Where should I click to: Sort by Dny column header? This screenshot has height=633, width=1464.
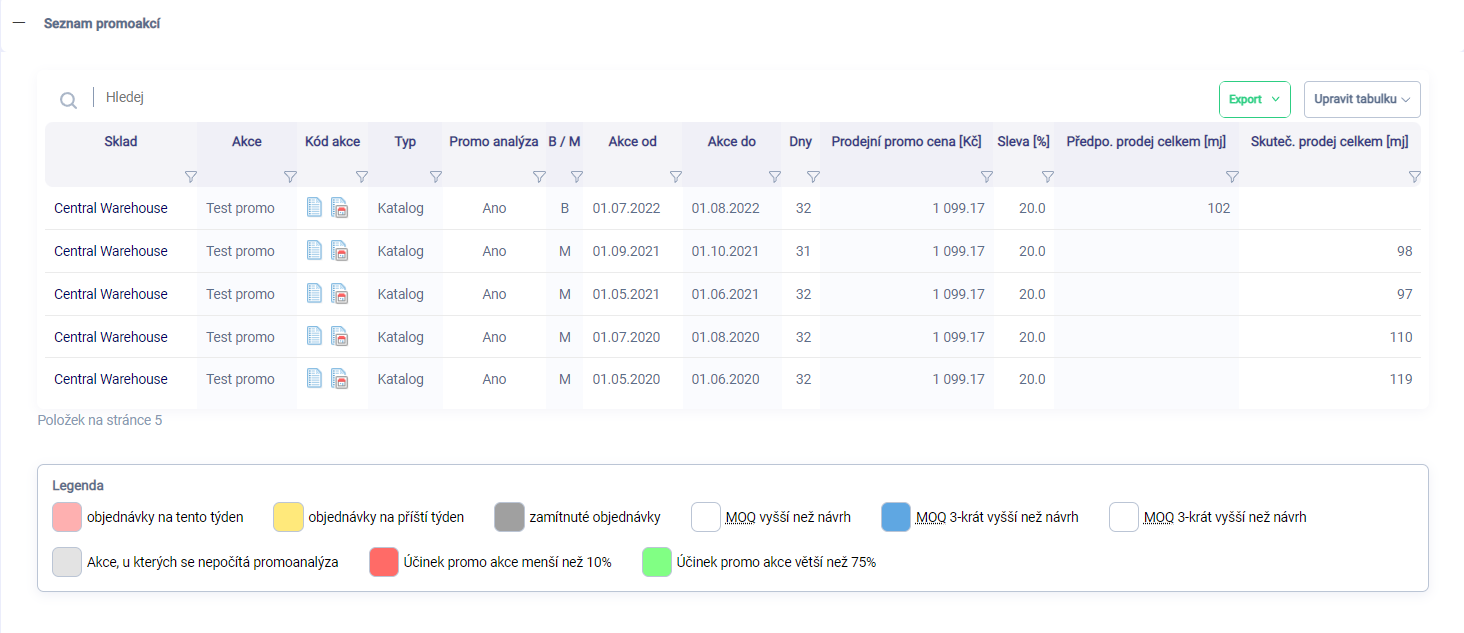(800, 142)
